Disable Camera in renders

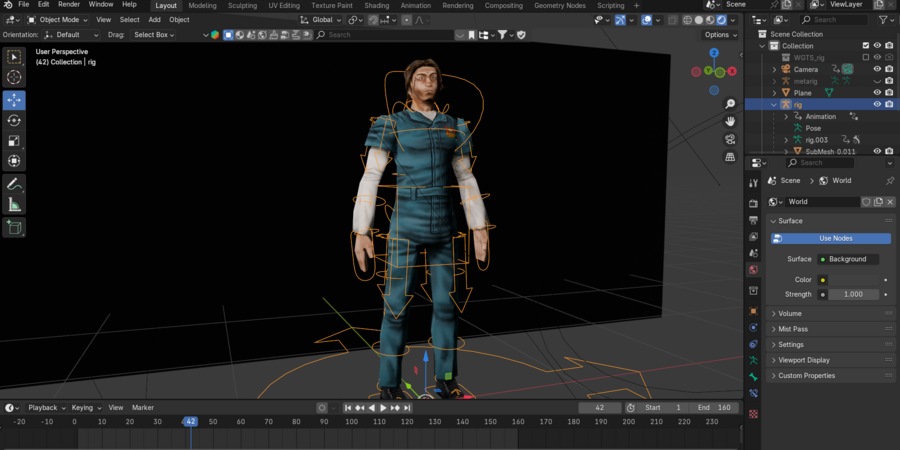pos(889,69)
